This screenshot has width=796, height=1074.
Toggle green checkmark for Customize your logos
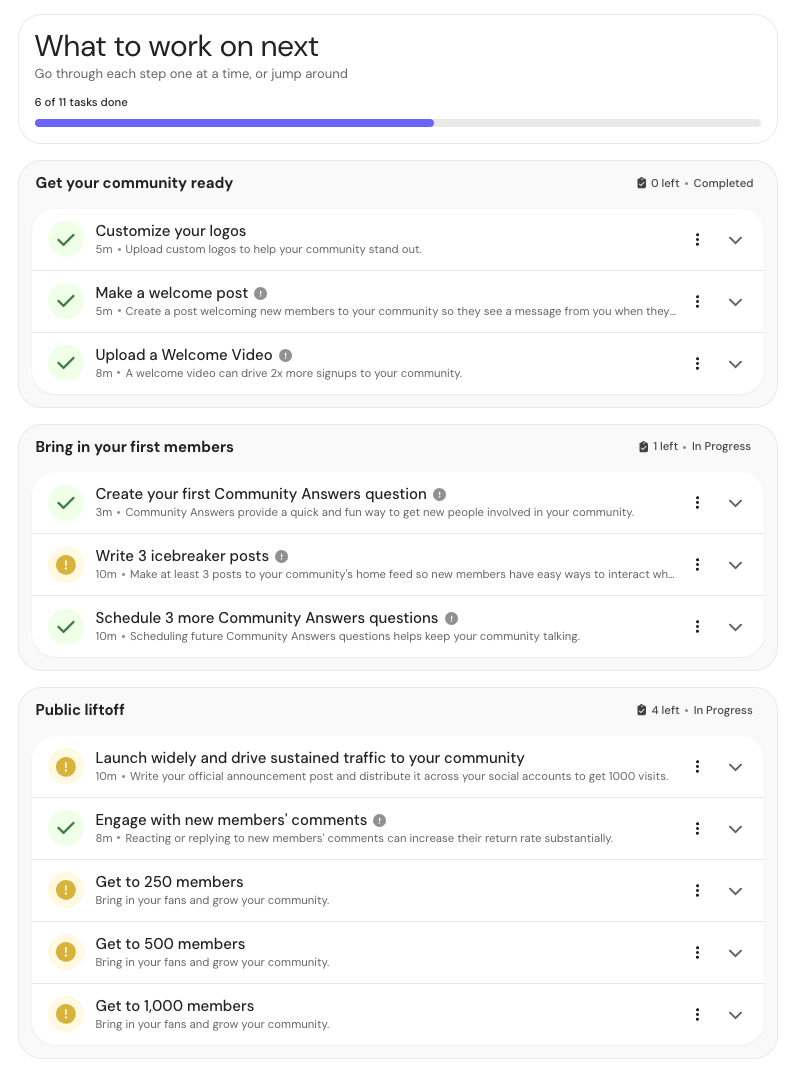pyautogui.click(x=66, y=240)
